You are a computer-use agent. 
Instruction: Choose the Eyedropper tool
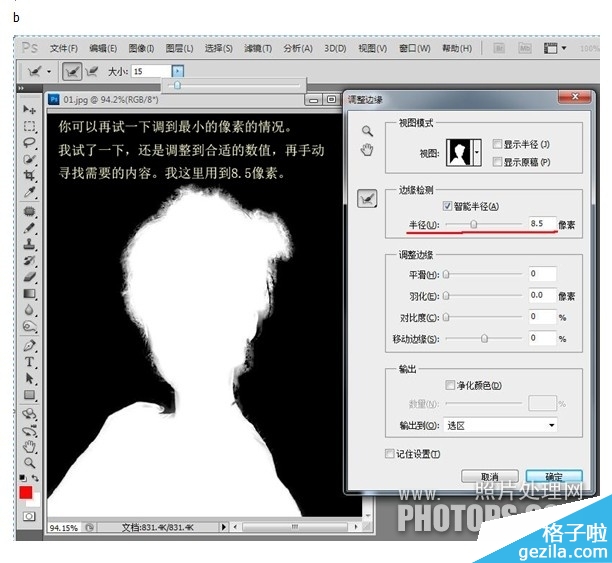tap(30, 191)
